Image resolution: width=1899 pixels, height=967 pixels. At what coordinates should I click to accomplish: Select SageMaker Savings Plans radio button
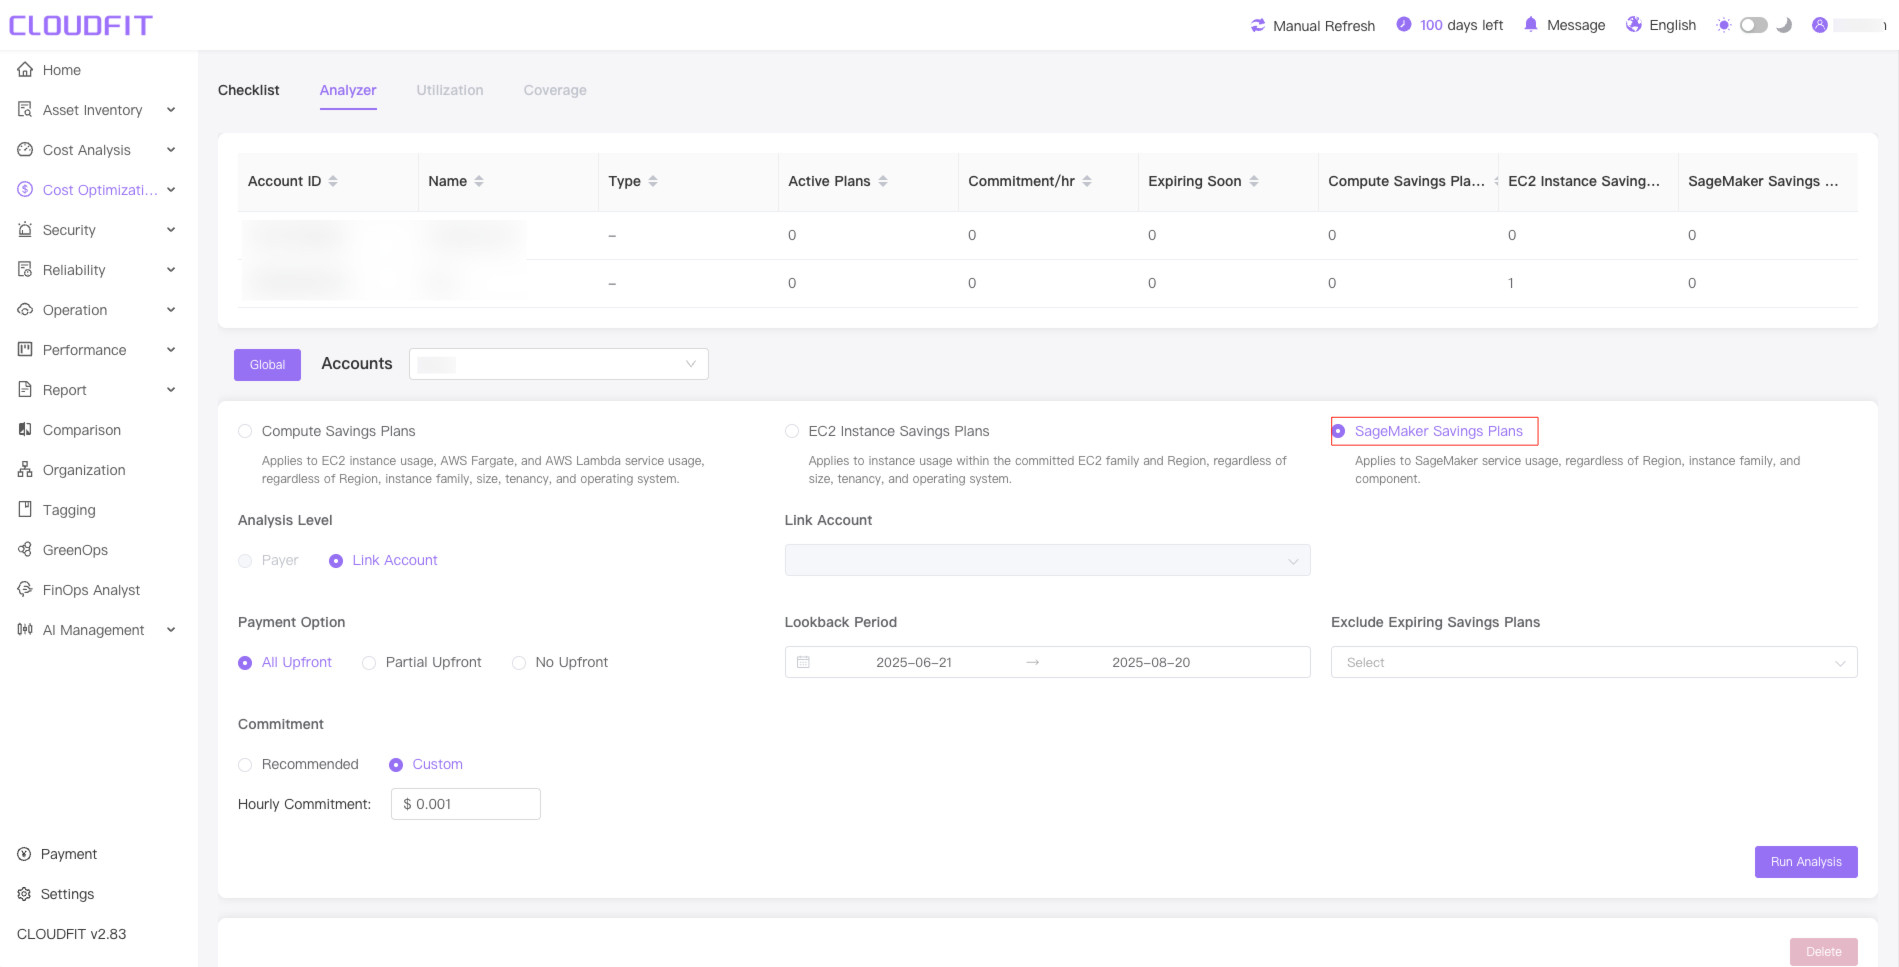coord(1338,431)
